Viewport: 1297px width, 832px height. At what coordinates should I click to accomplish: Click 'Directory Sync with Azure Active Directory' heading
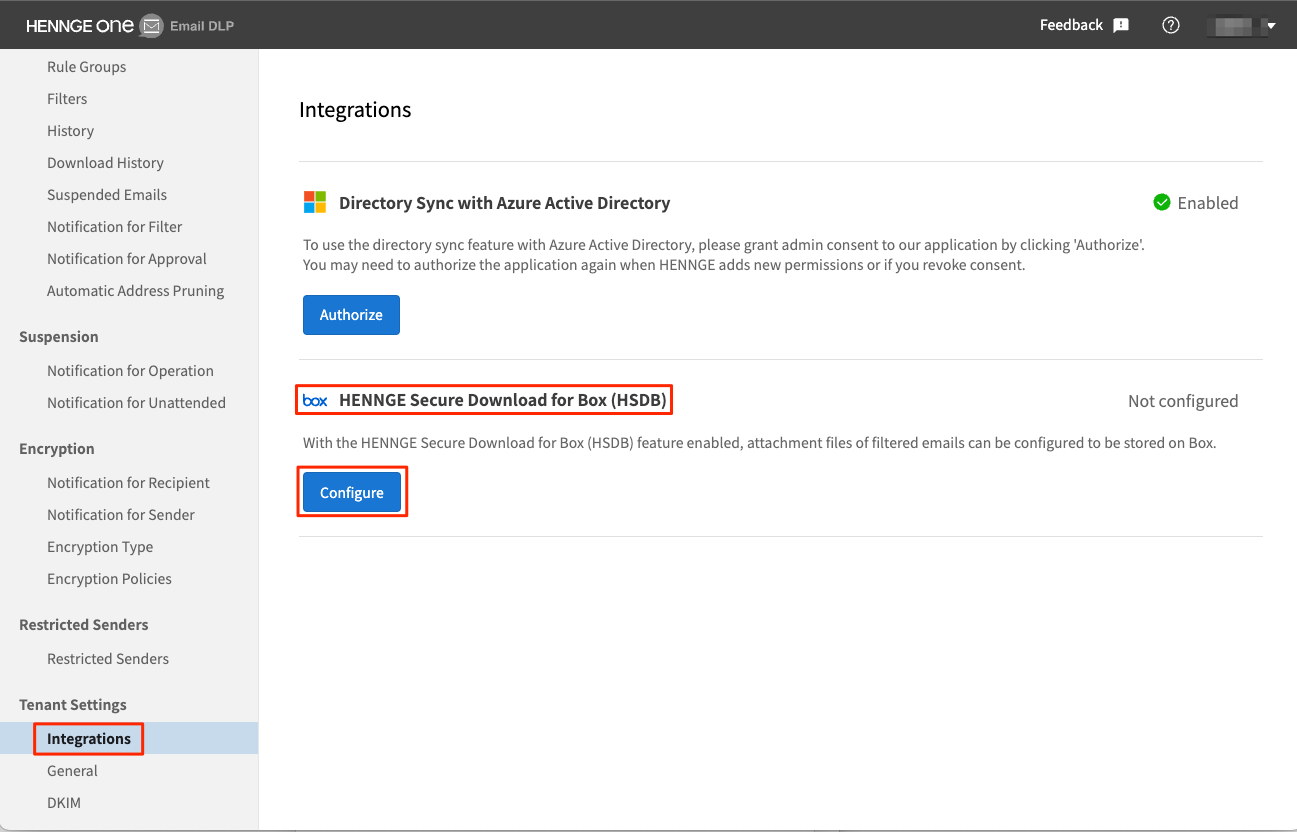(x=505, y=203)
